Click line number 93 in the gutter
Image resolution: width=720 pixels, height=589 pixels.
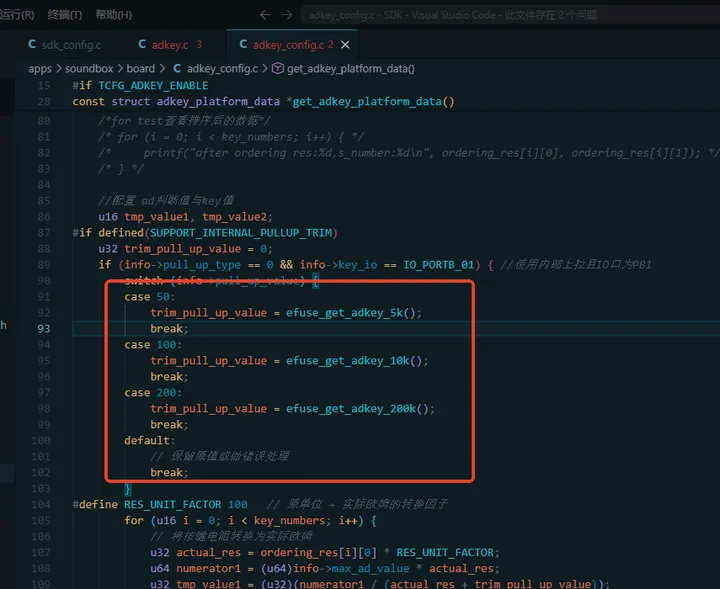point(44,329)
